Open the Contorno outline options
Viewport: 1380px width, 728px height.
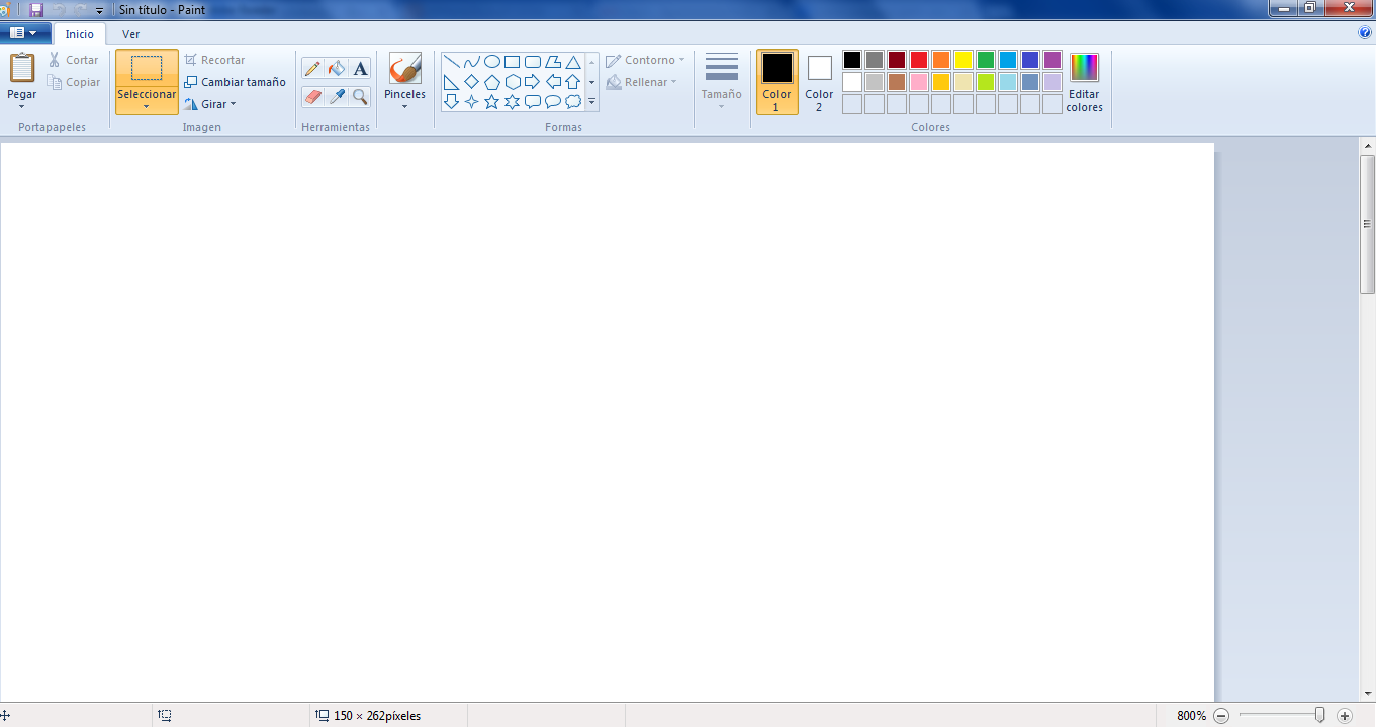(x=646, y=59)
